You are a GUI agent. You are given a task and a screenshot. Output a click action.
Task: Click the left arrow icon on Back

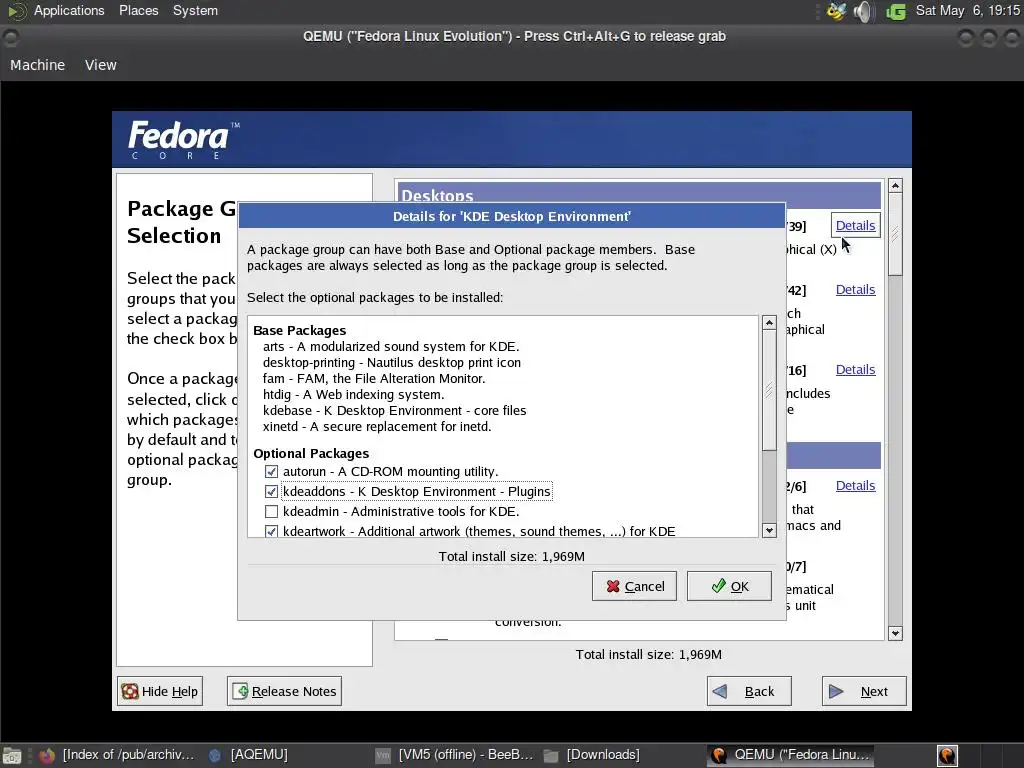point(720,691)
